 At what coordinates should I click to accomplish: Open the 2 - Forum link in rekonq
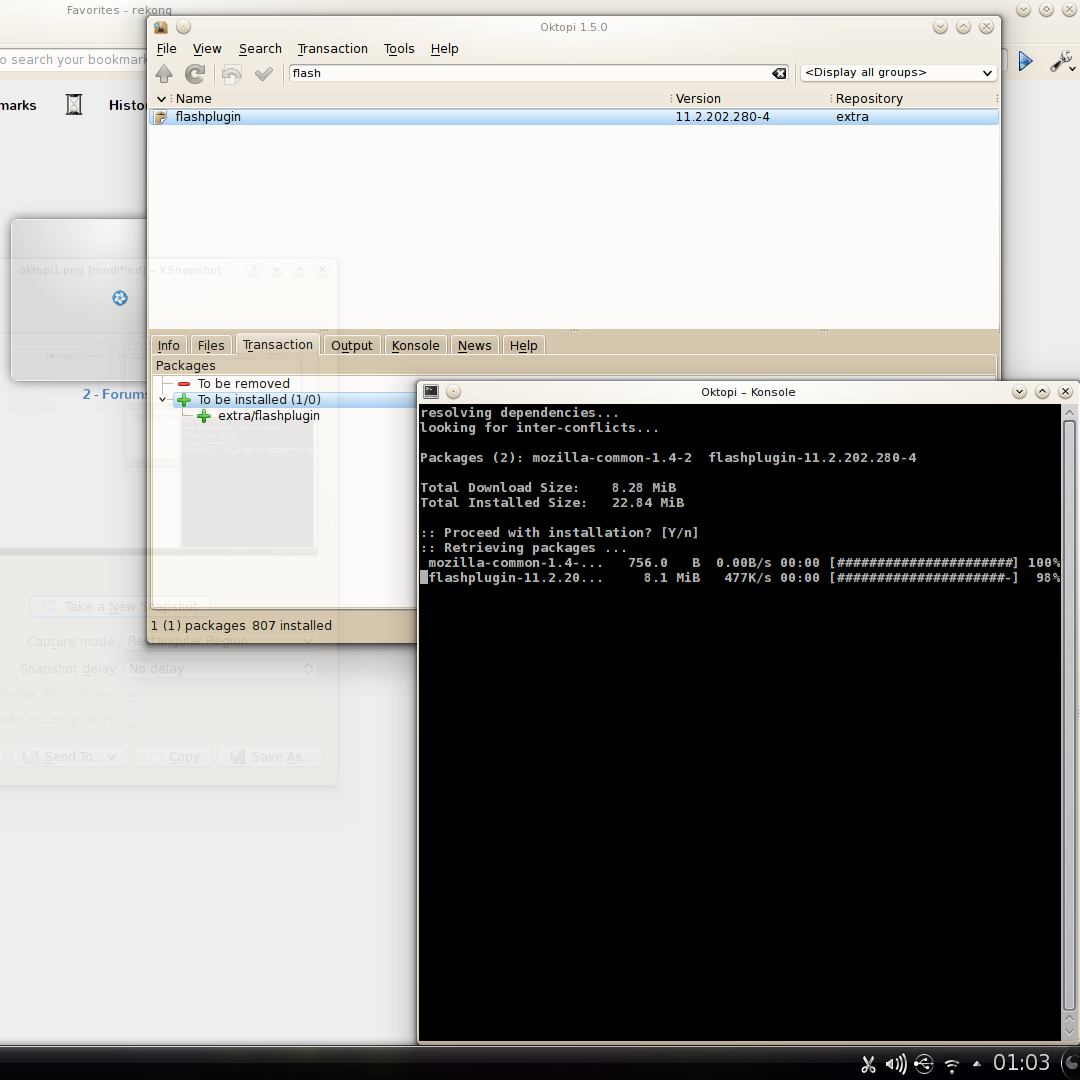click(115, 394)
